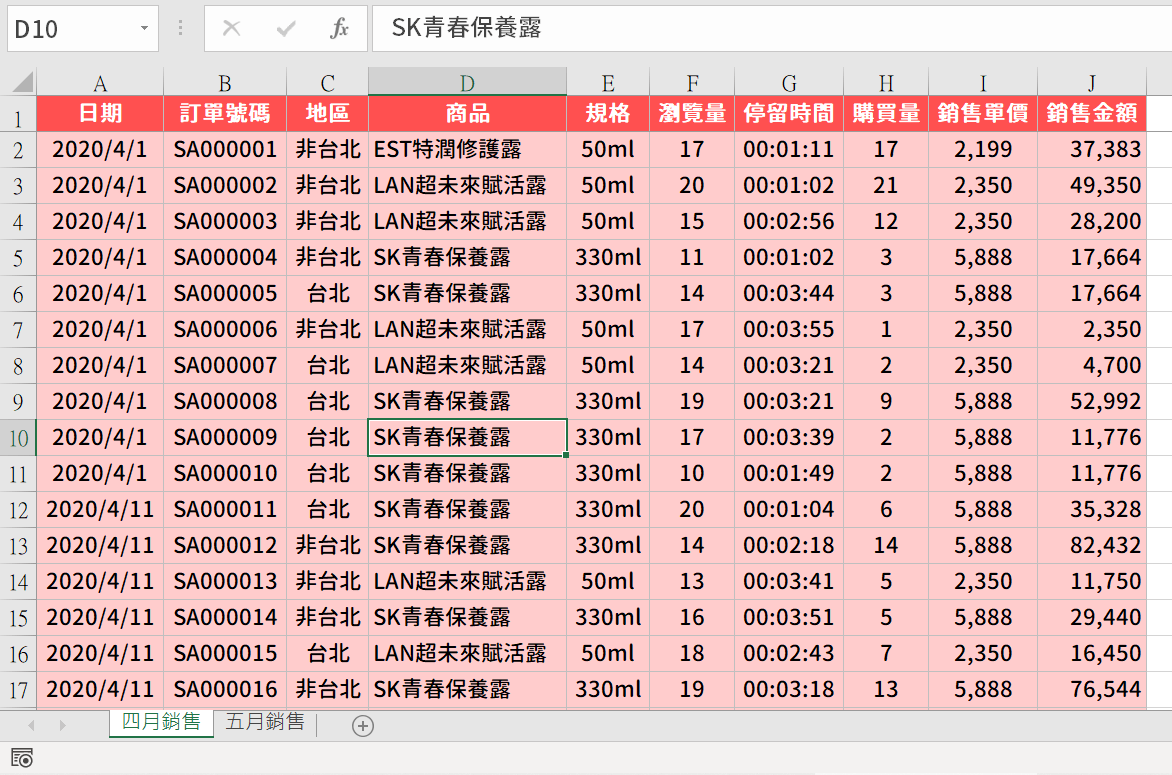Click cell with amount 82,432
Screen dimensions: 1172x775
click(x=1092, y=546)
